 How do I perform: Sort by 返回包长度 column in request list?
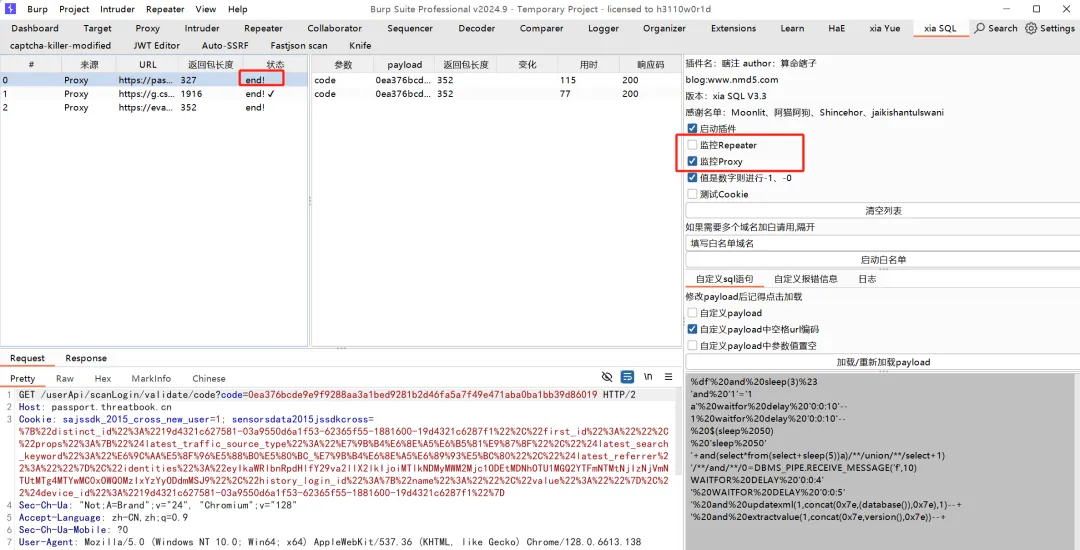coord(210,64)
